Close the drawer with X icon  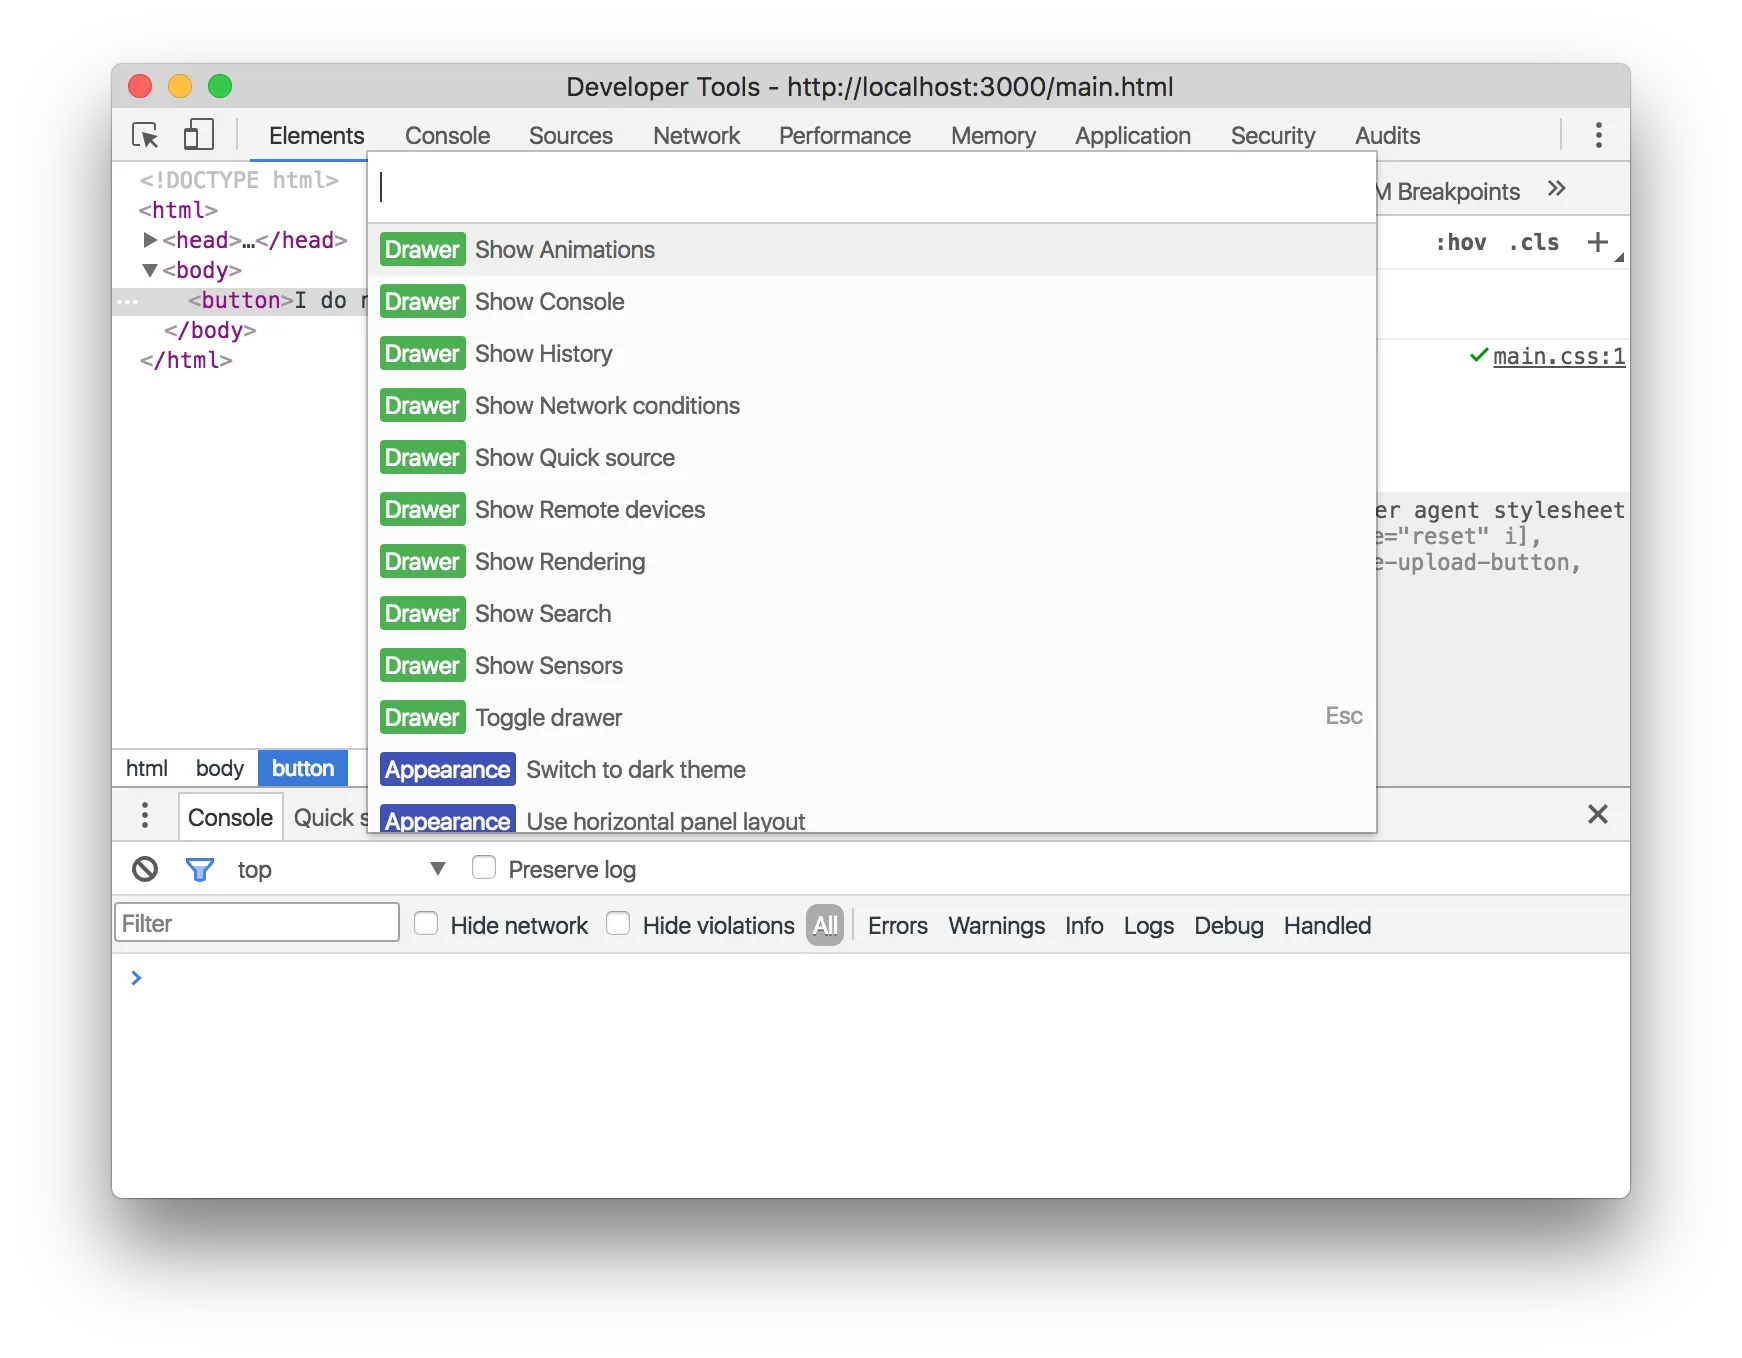(1597, 814)
